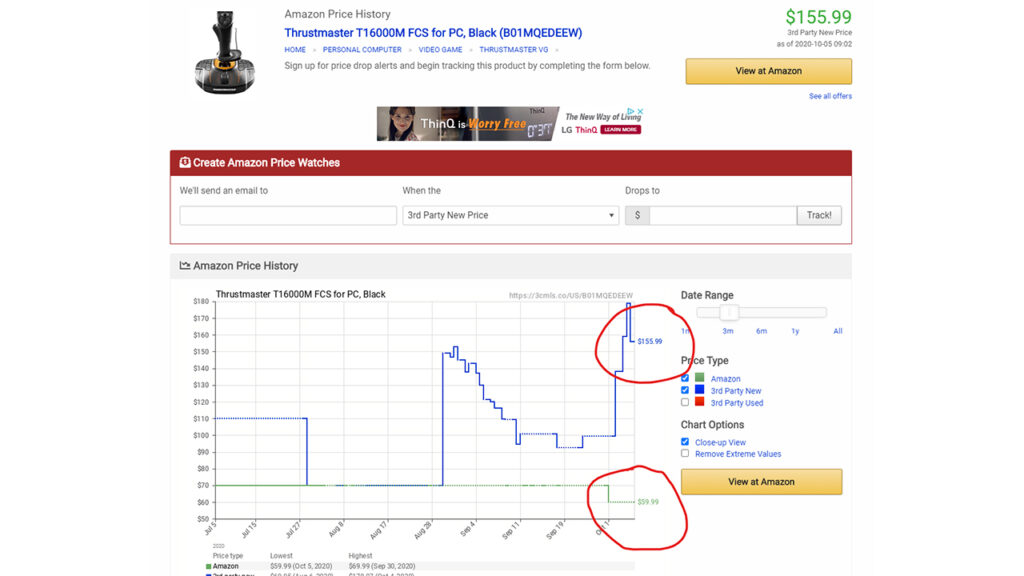
Task: Open the 3rd Party New Price dropdown
Action: pos(510,215)
